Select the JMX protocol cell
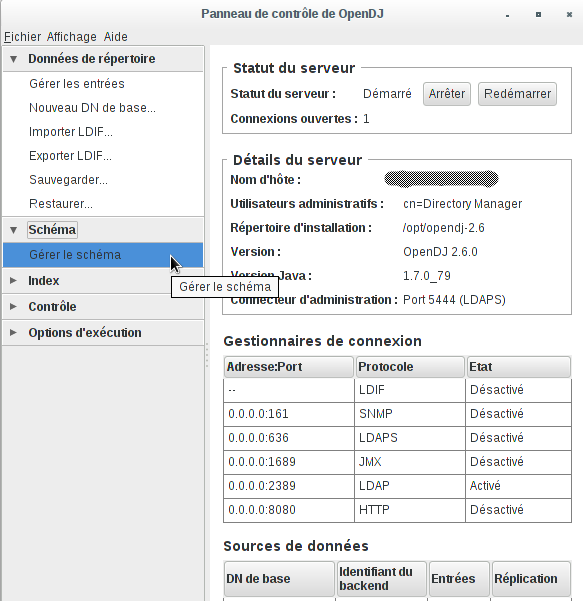Viewport: 583px width, 601px height. pos(410,462)
